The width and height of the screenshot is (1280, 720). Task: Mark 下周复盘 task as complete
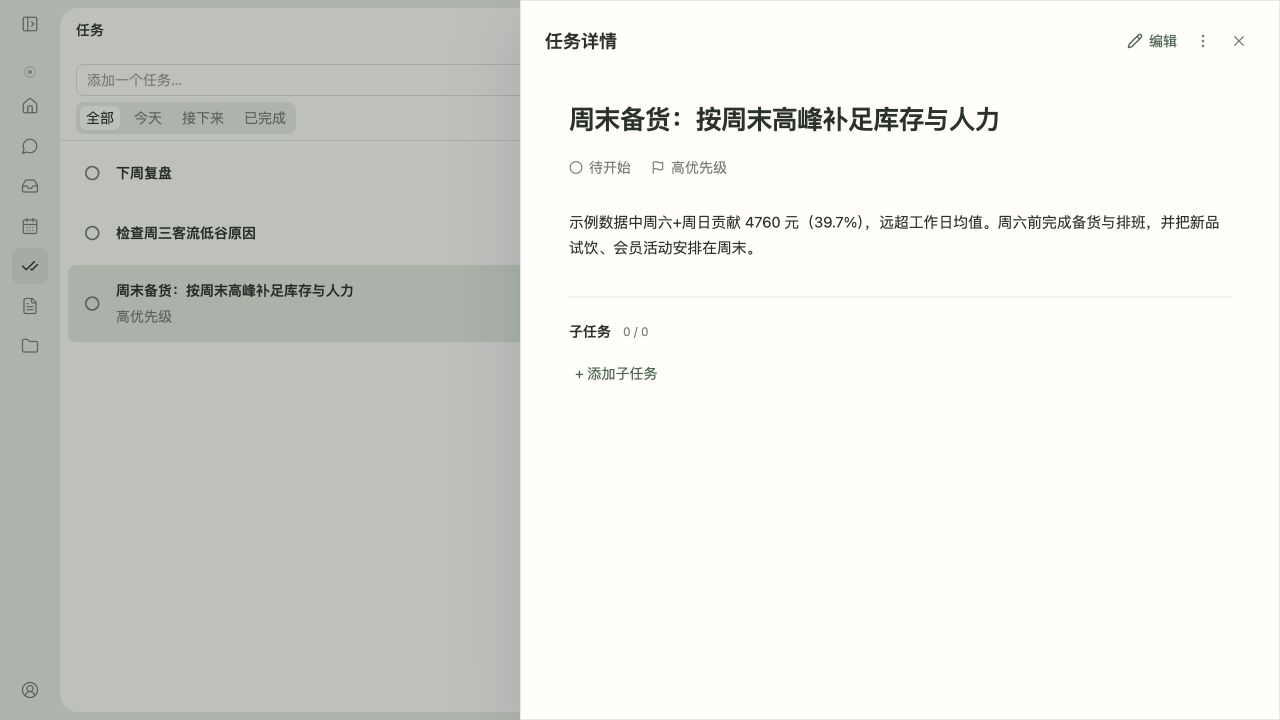(92, 173)
